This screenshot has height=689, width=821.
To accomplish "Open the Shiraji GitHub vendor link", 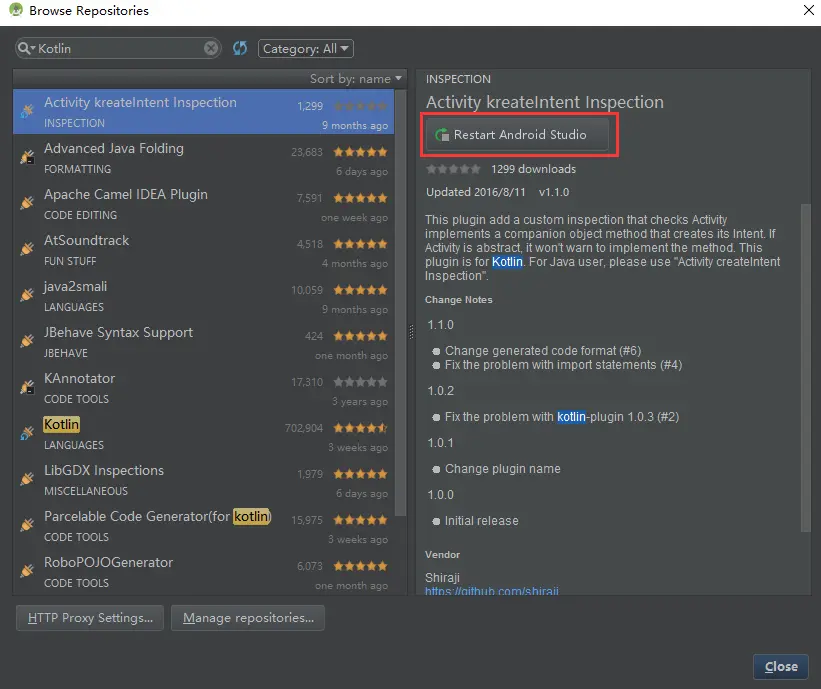I will (x=492, y=591).
